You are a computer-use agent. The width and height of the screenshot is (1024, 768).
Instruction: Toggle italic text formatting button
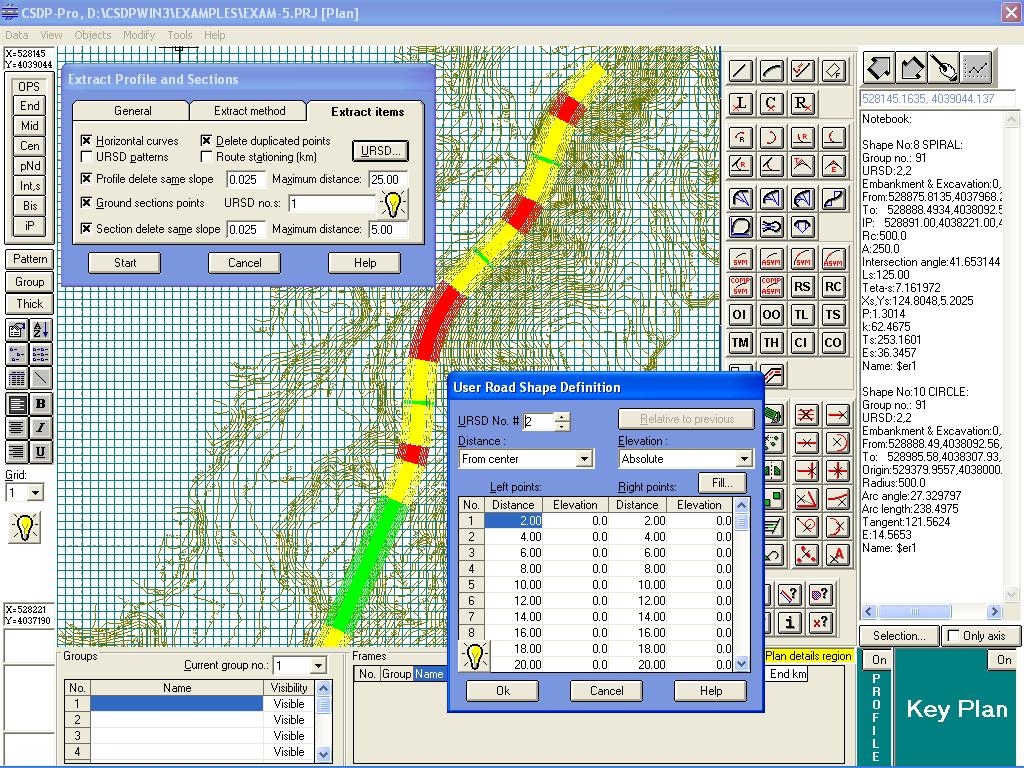40,428
